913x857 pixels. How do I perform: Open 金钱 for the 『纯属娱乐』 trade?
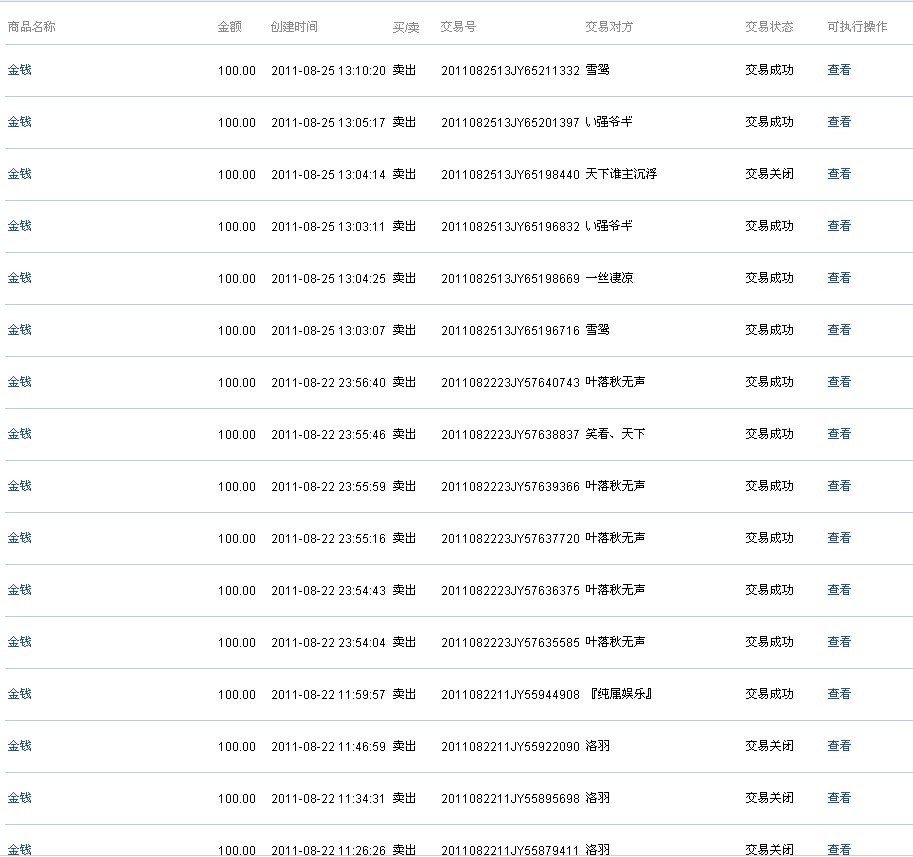20,694
